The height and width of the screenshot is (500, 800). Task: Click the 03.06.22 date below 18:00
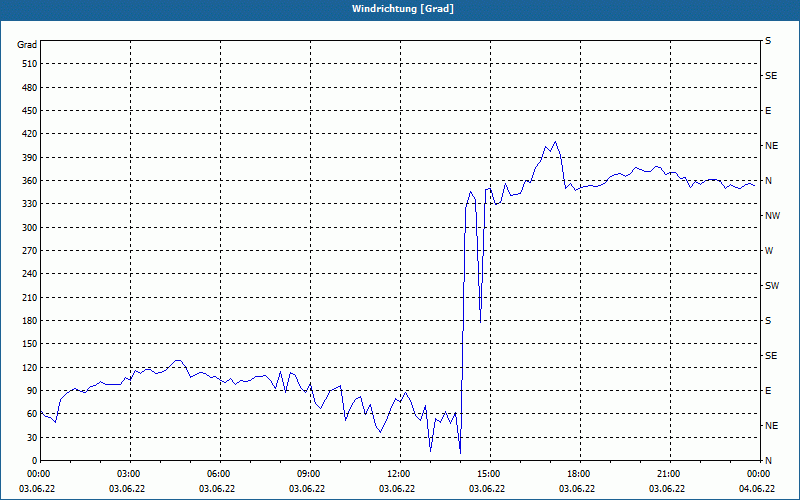click(577, 489)
